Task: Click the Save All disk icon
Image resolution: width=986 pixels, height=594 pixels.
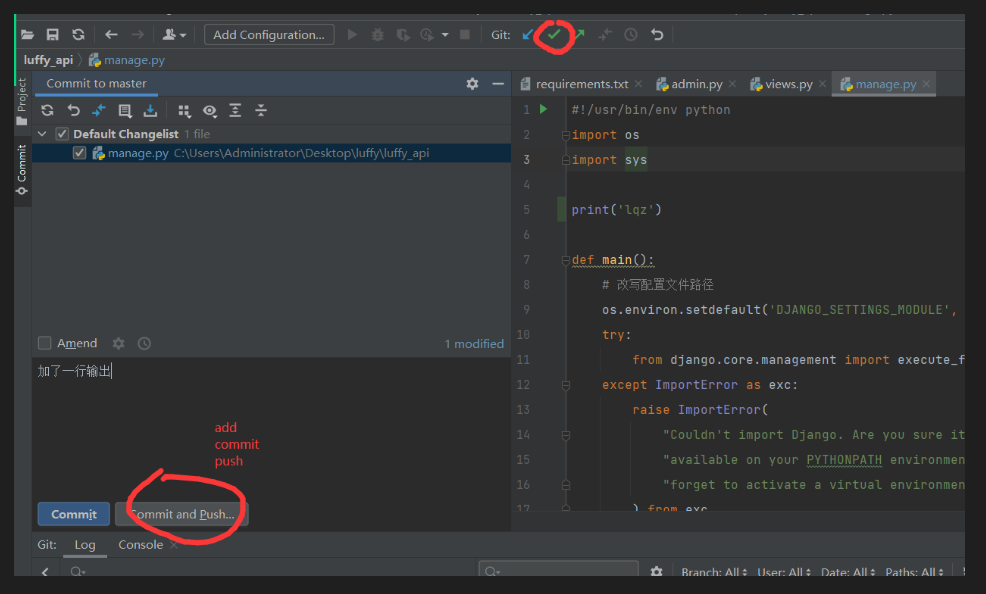Action: [53, 35]
